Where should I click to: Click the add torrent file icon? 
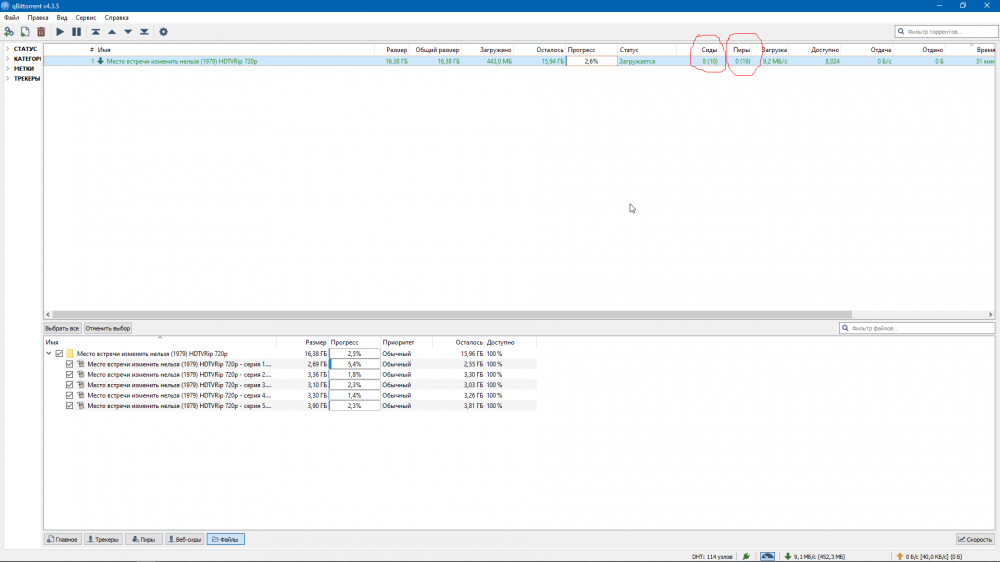click(x=25, y=32)
